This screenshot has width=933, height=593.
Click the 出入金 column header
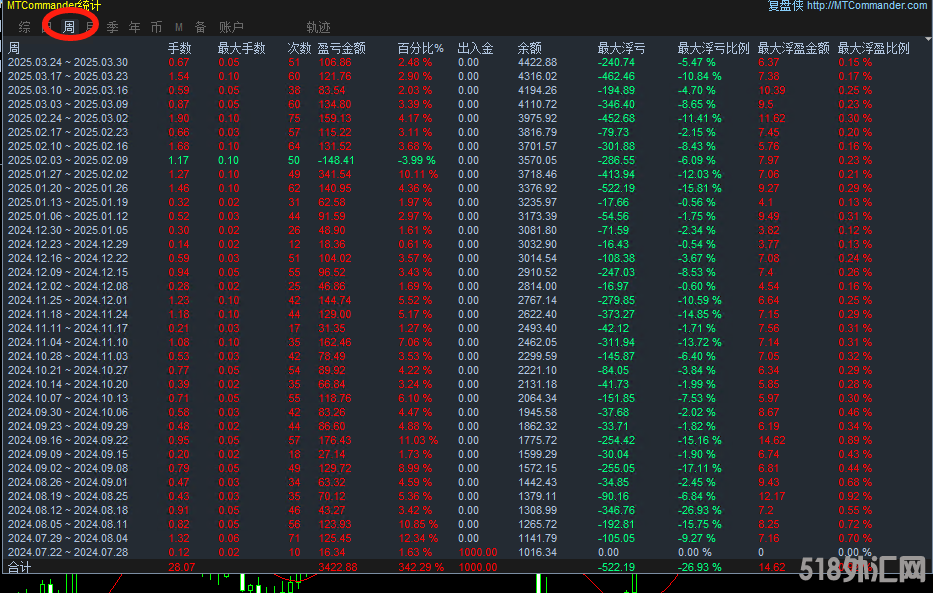[x=475, y=48]
